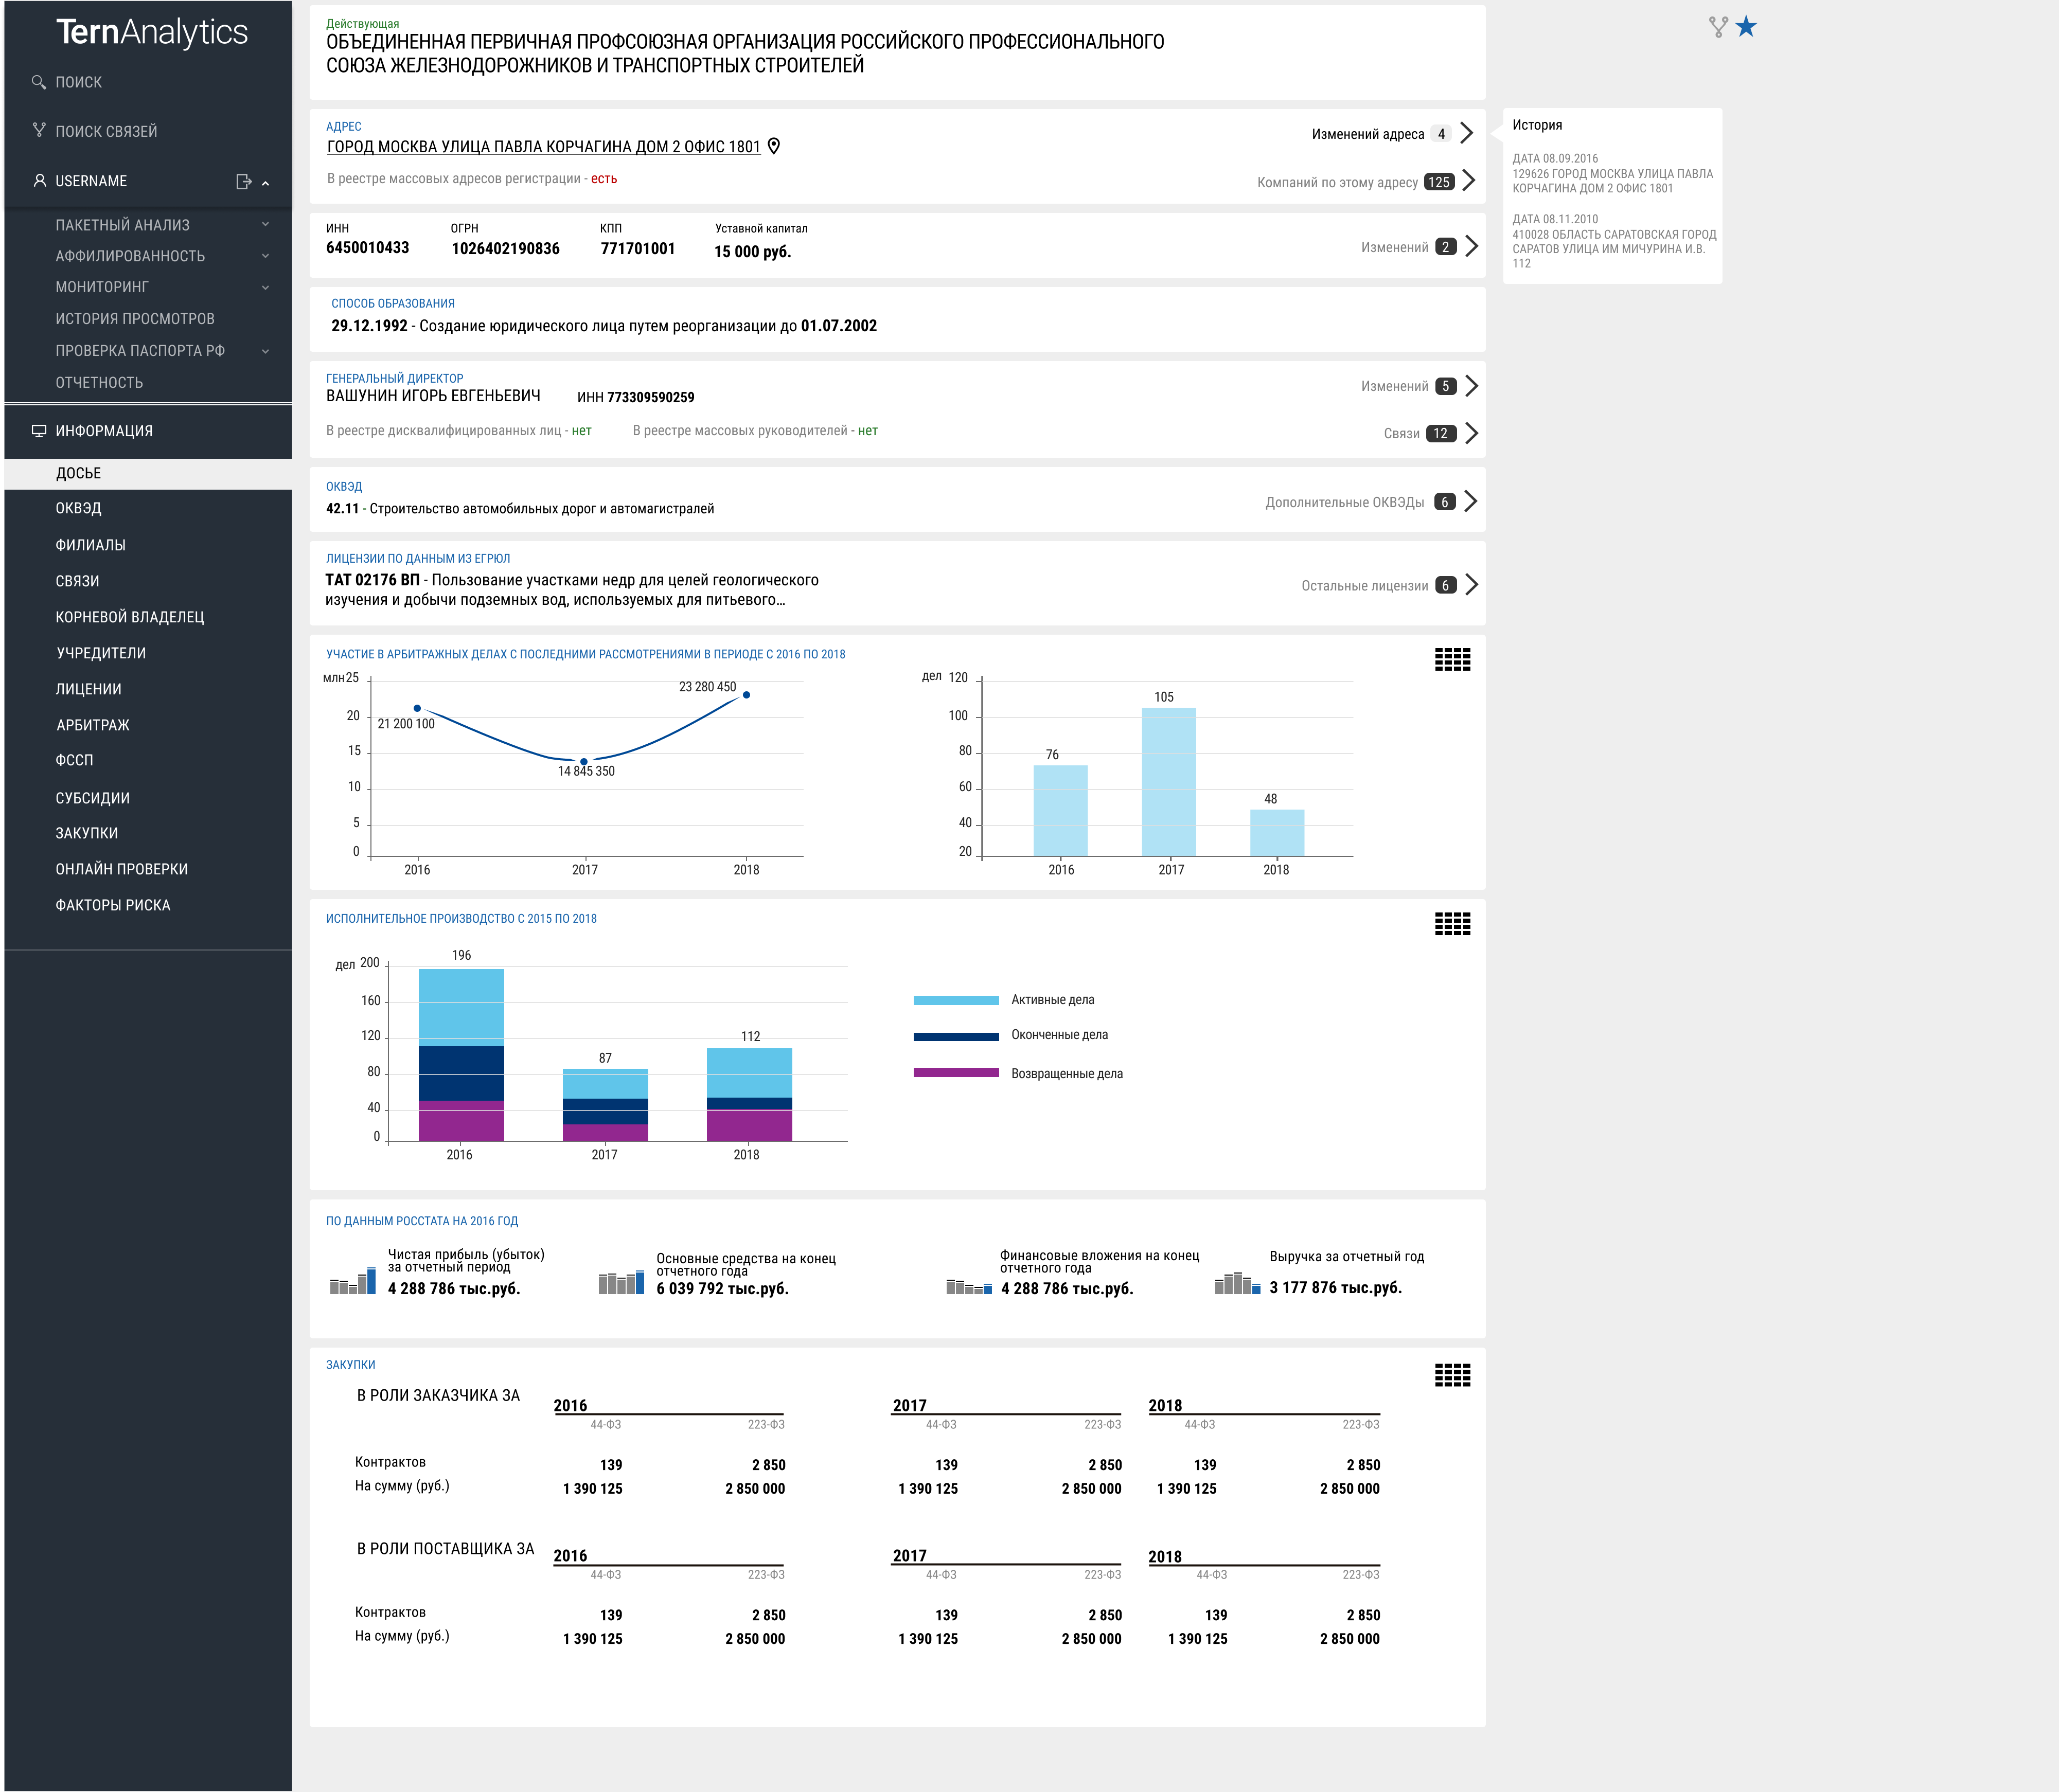Image resolution: width=2059 pixels, height=1792 pixels.
Task: Click mini chart icon beside Основные средства
Action: click(621, 1282)
